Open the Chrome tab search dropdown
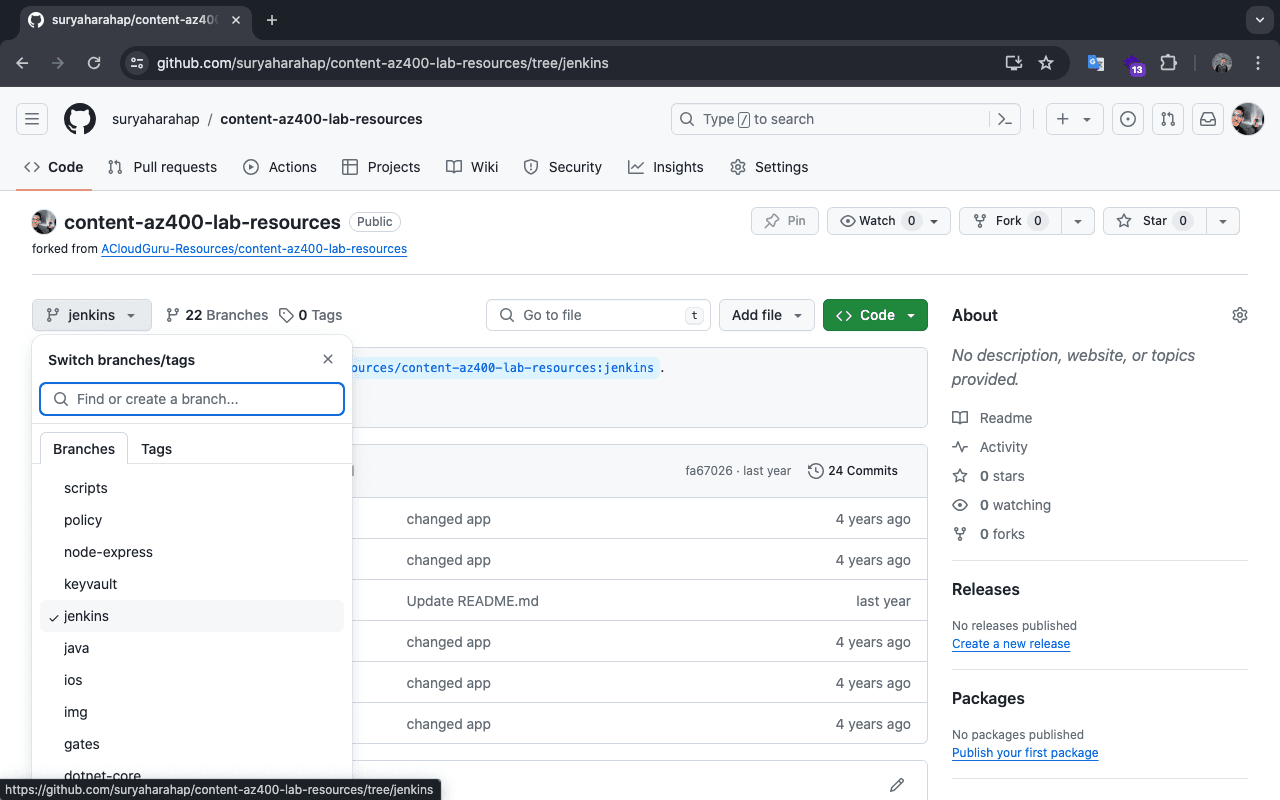This screenshot has width=1280, height=800. (x=1260, y=20)
